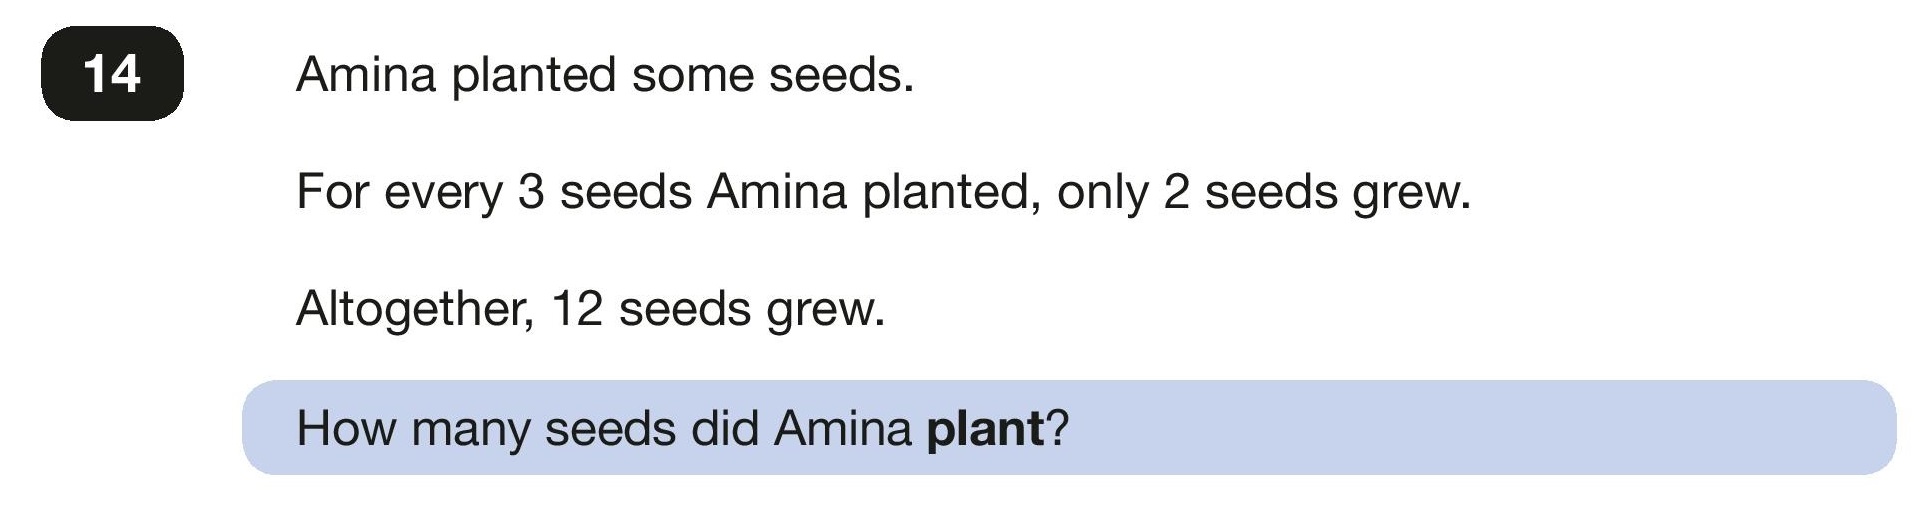The image size is (1921, 513).
Task: Click 'grew.' at the end of second line
Action: click(x=1412, y=195)
